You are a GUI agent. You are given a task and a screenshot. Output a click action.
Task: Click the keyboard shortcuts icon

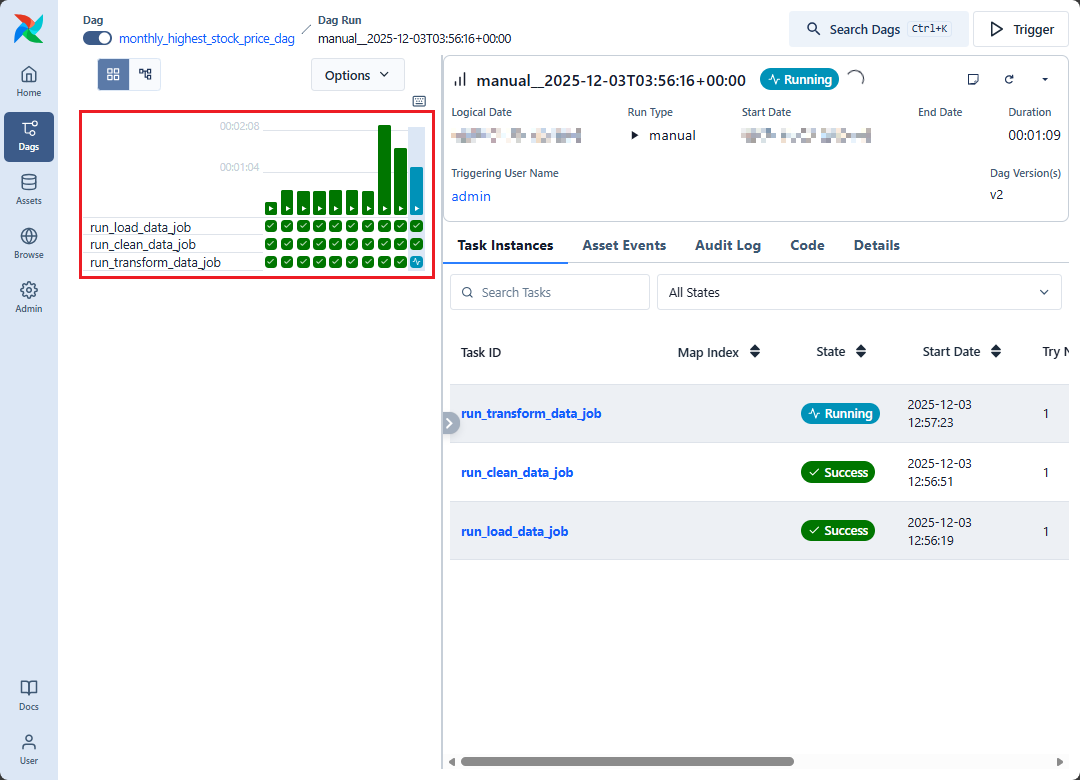419,101
